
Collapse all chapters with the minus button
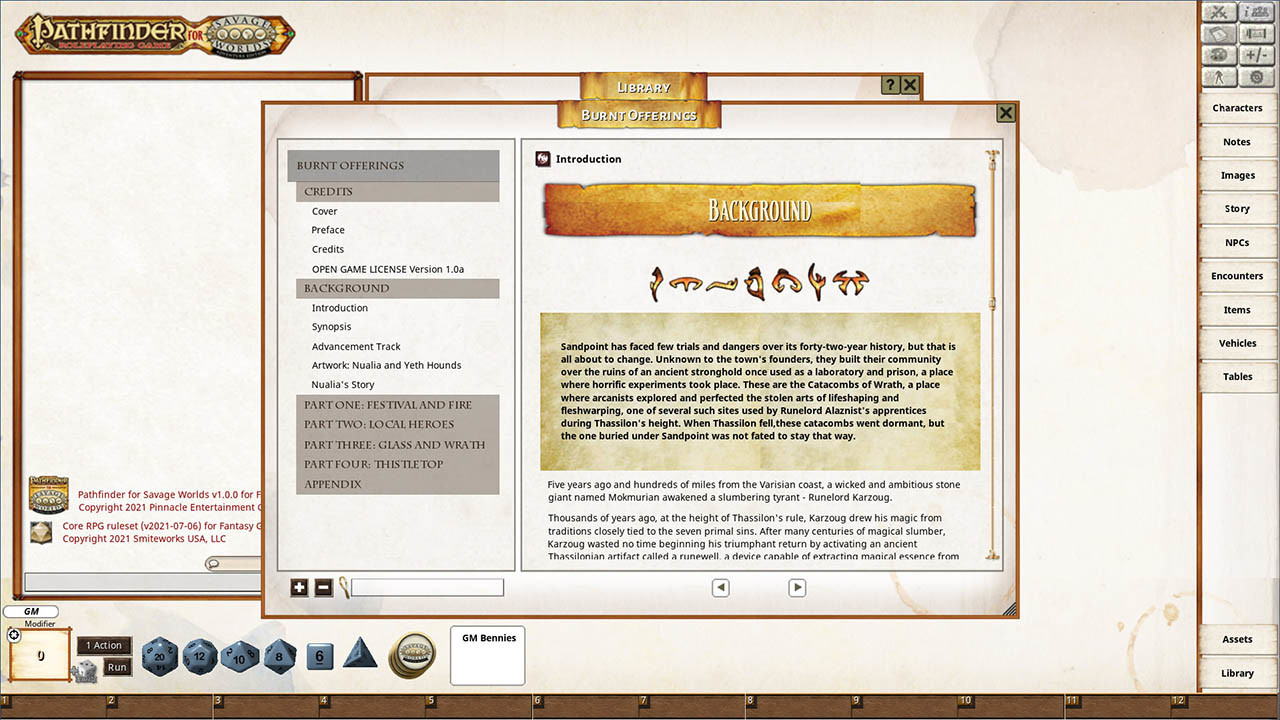[323, 588]
